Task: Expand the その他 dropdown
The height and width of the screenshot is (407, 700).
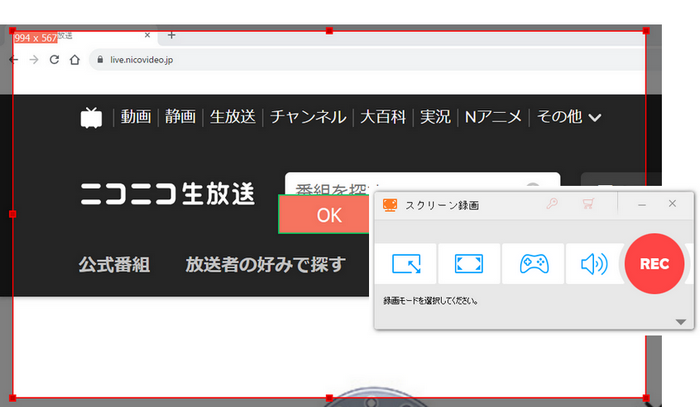Action: [x=569, y=117]
